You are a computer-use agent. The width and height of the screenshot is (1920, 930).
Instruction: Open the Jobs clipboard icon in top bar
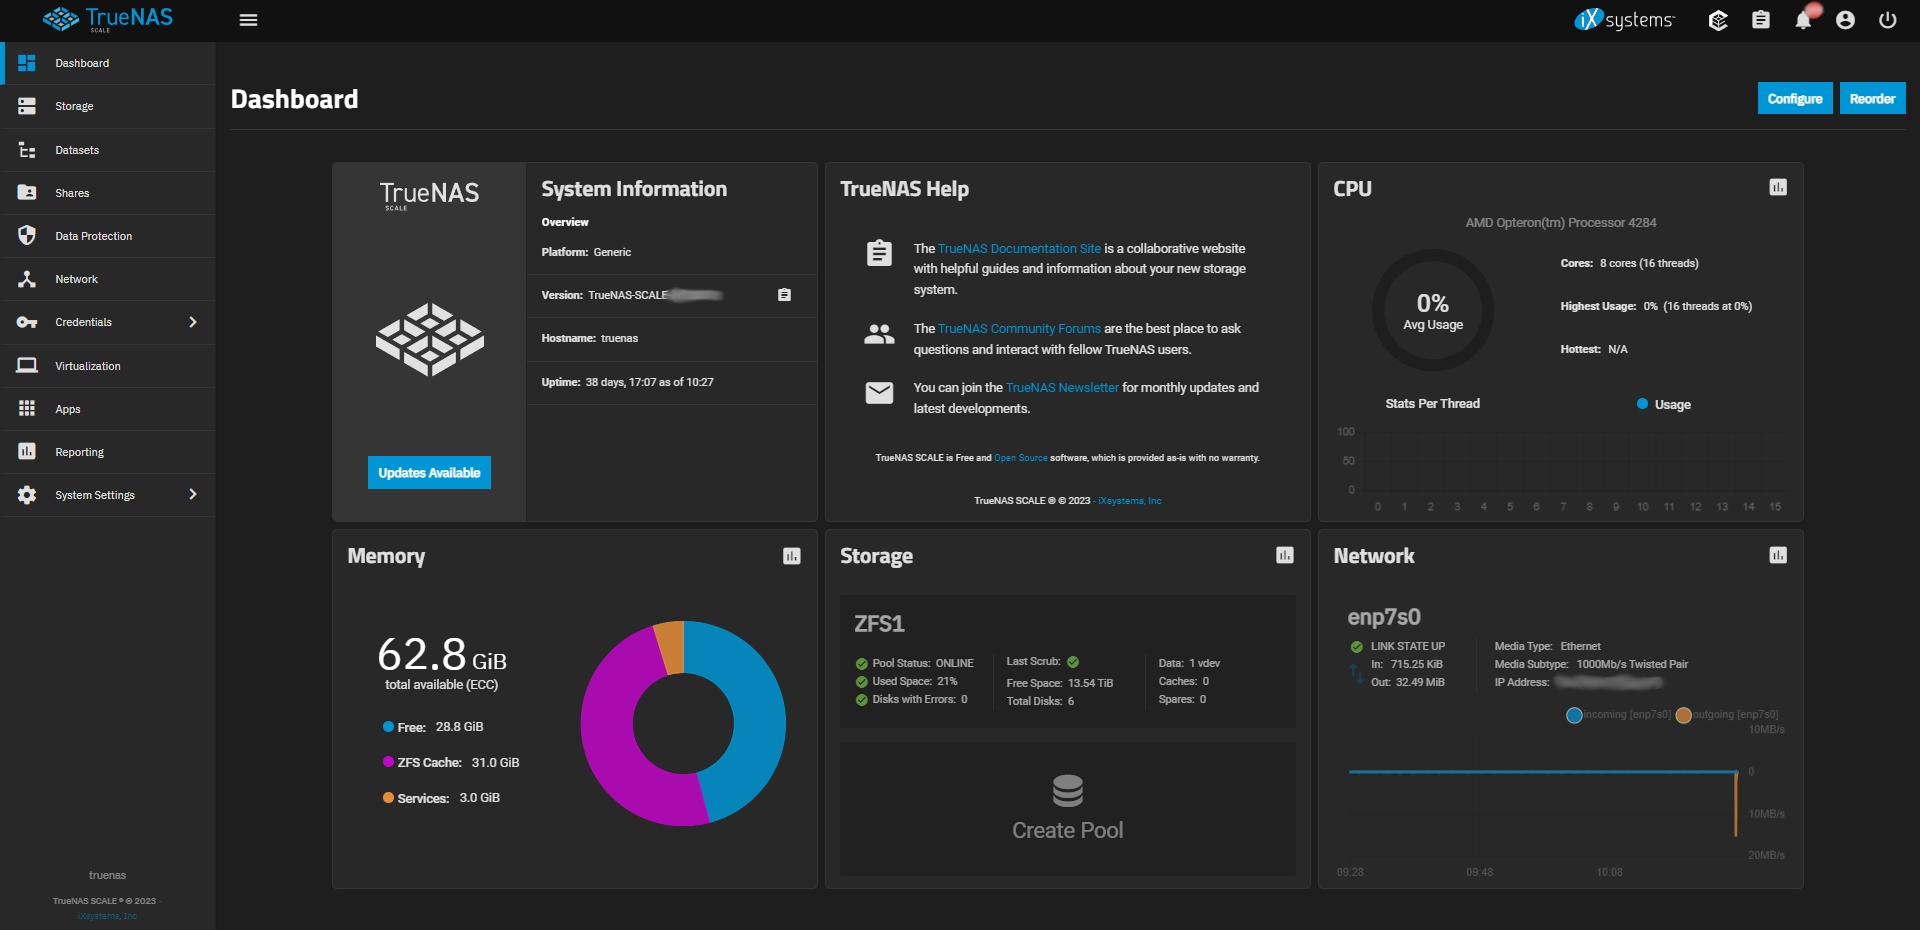tap(1761, 20)
